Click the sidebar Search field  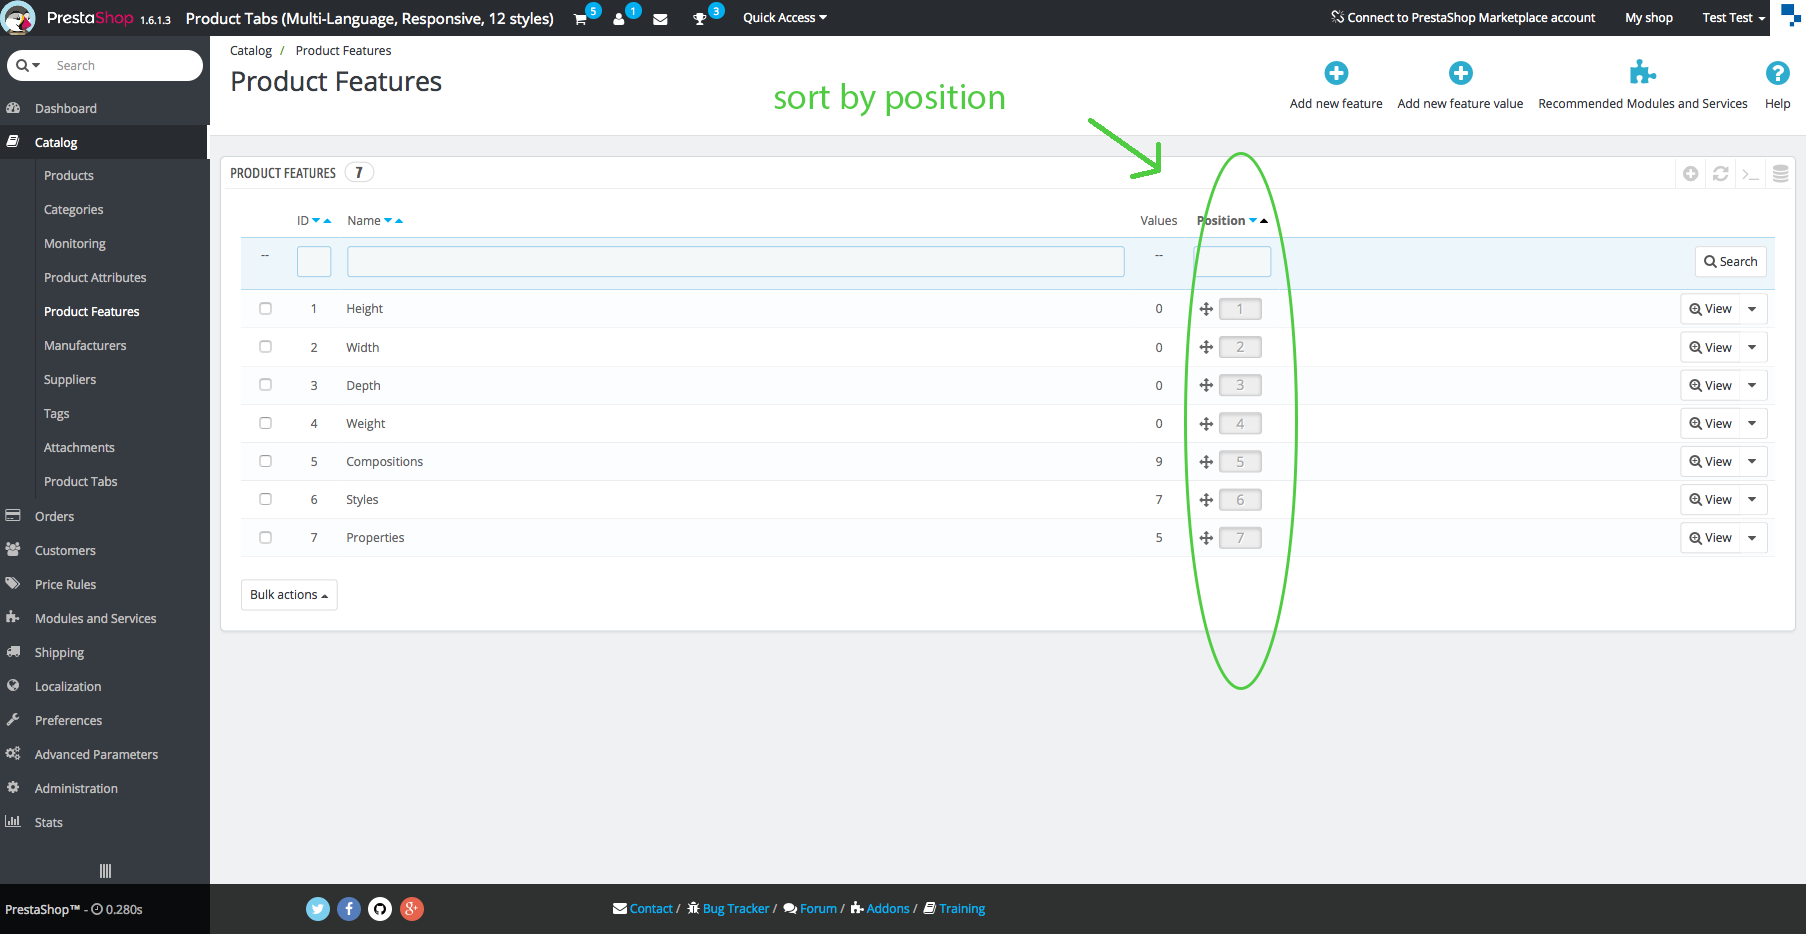124,66
